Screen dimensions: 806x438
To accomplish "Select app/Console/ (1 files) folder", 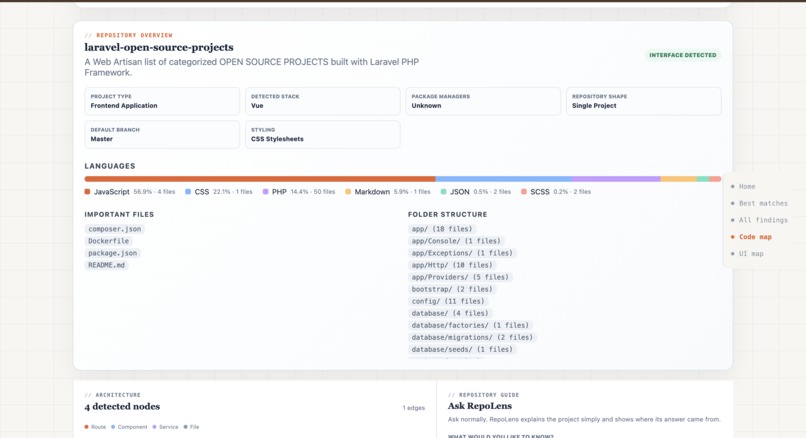I will 456,241.
